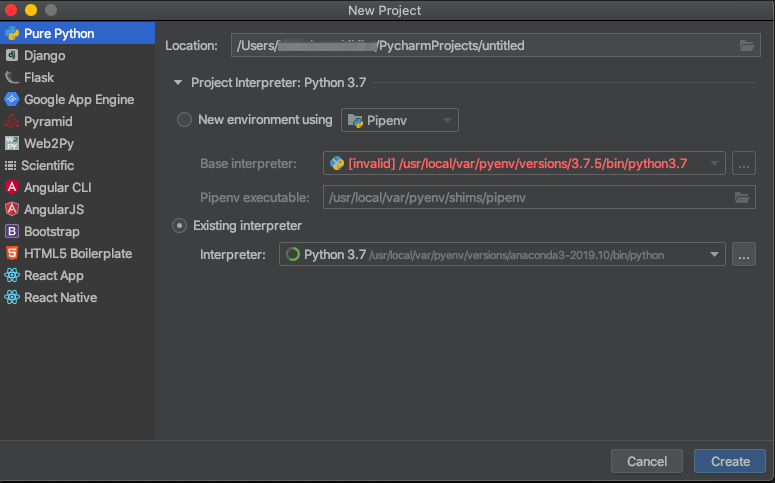
Task: Open the Pipenv environment type dropdown
Action: pyautogui.click(x=400, y=121)
